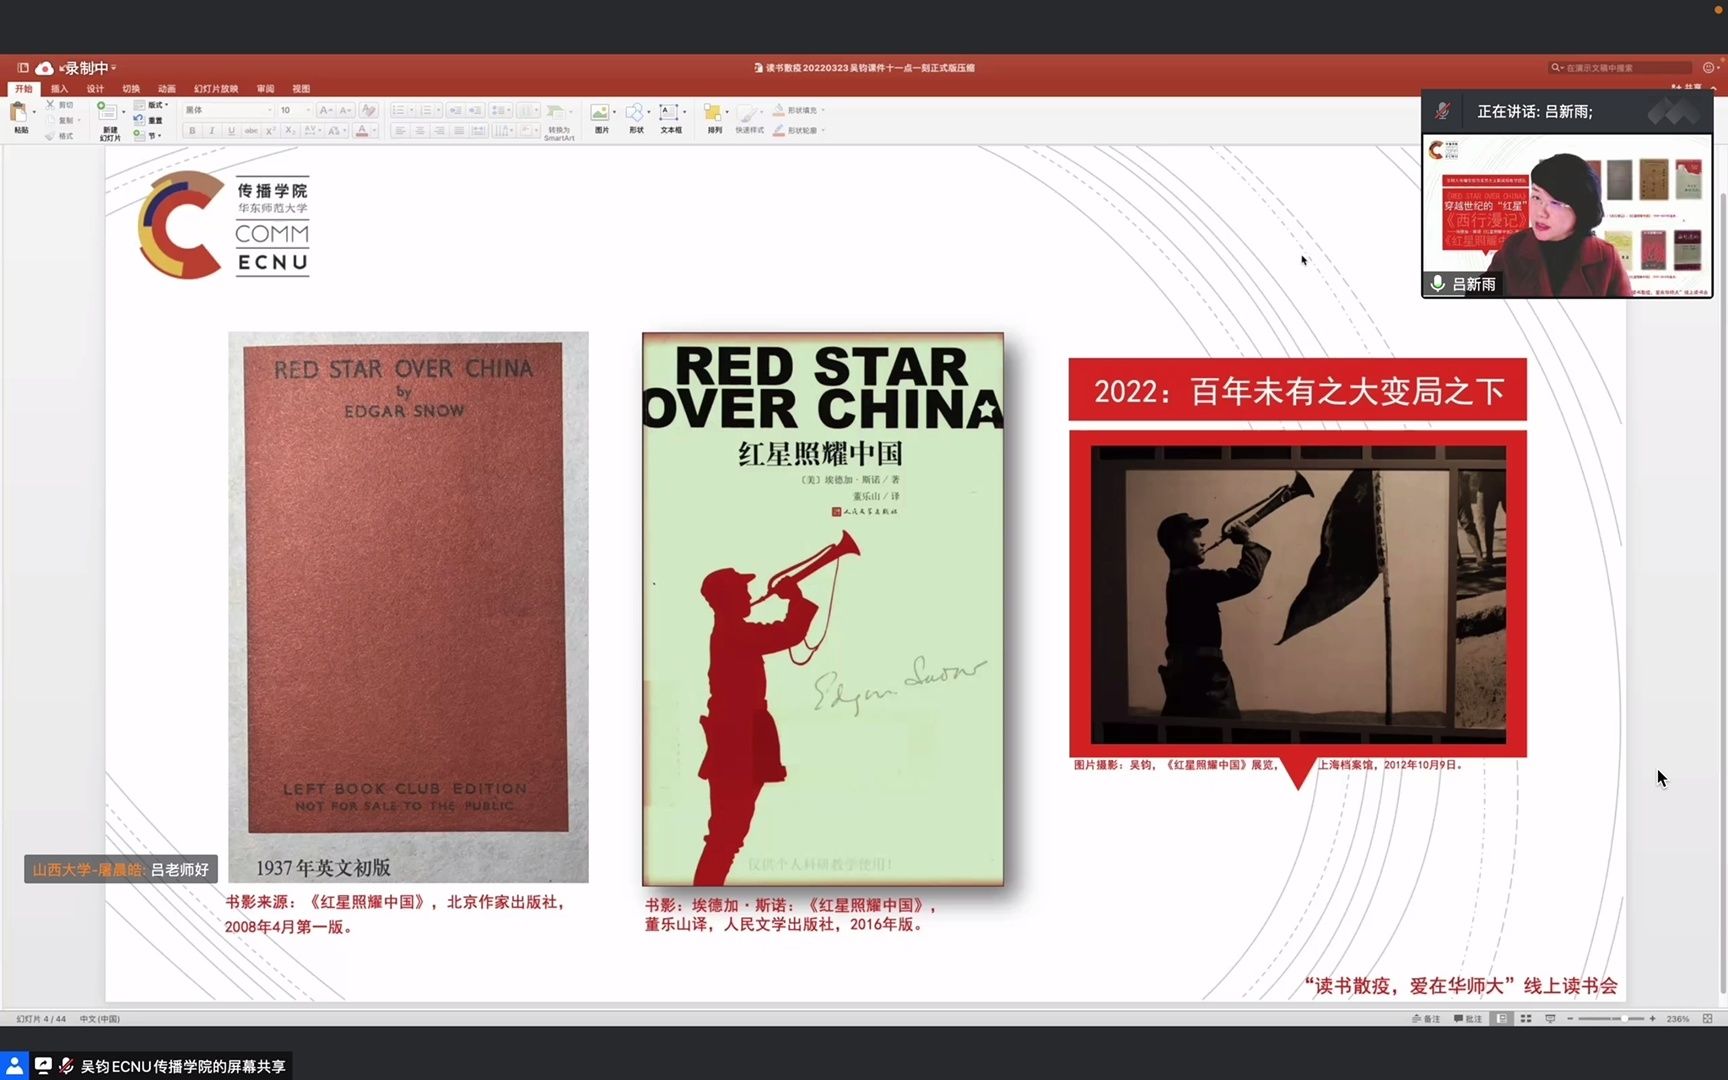Apply subscript formatting
1728x1080 pixels.
click(x=290, y=130)
